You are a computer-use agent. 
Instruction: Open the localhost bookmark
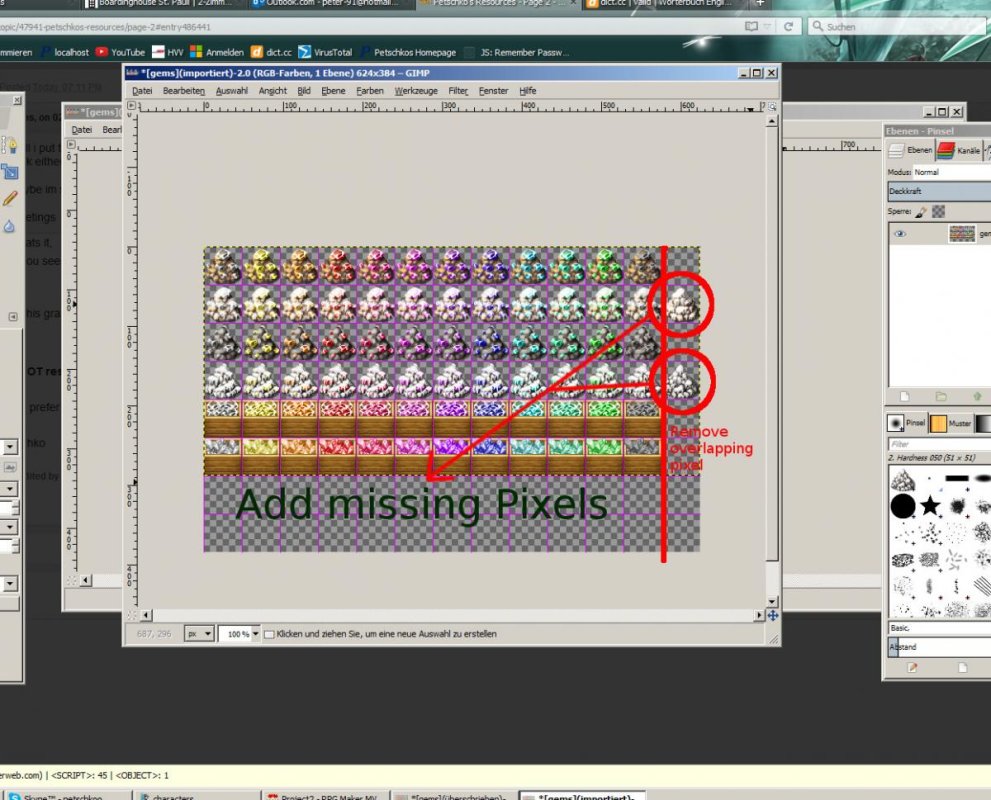[65, 52]
